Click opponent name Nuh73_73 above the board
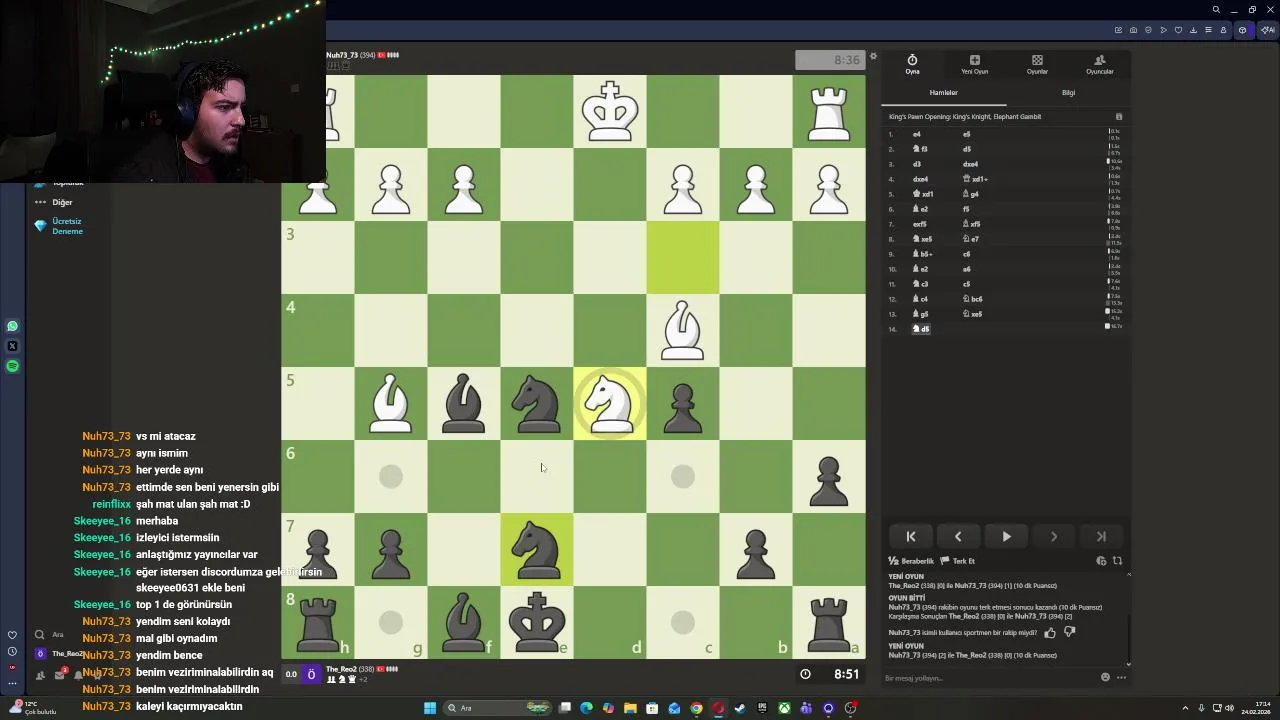The image size is (1280, 720). pos(342,55)
